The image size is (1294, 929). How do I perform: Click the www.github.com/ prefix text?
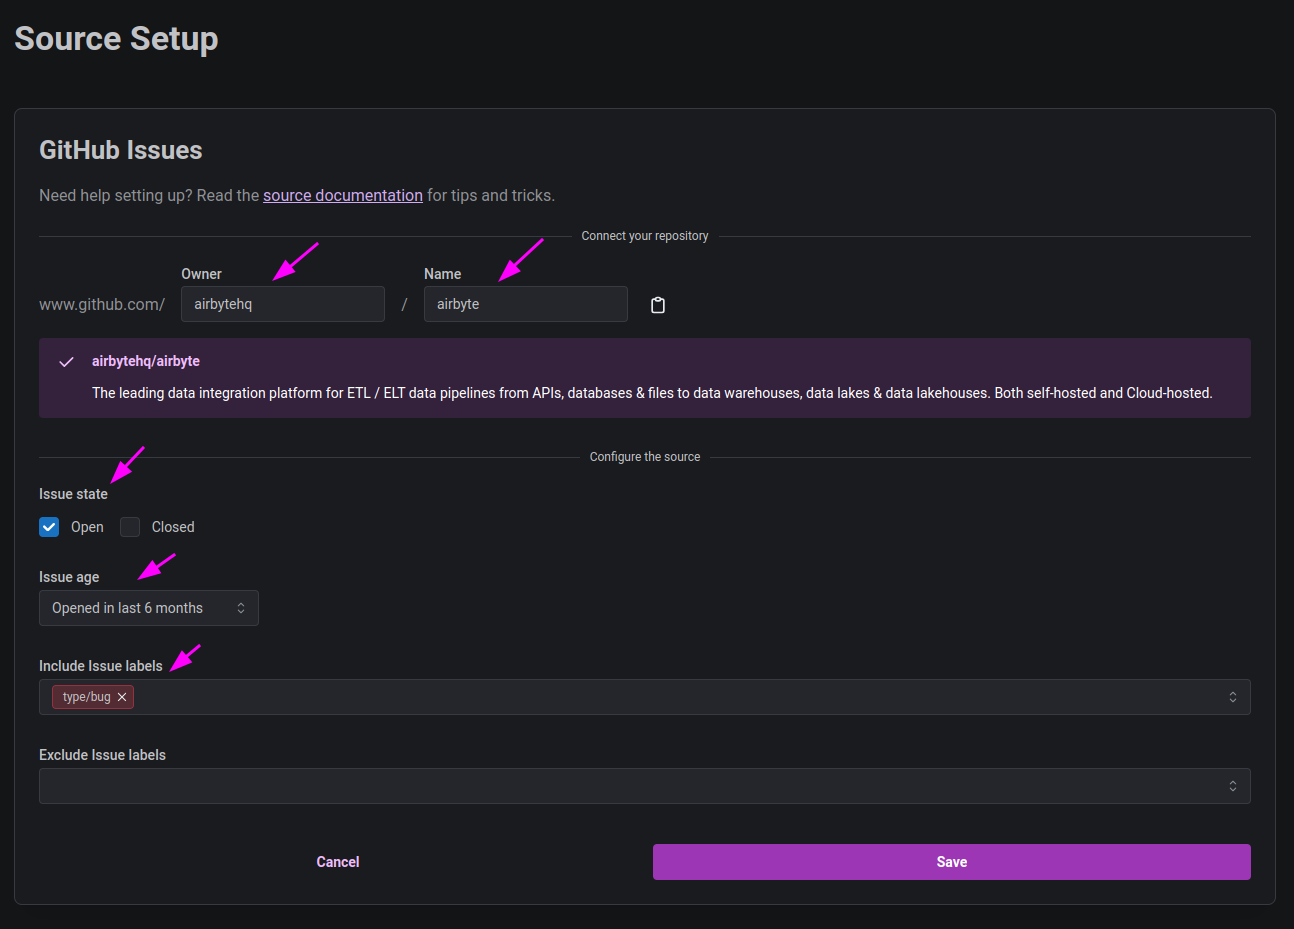click(102, 304)
